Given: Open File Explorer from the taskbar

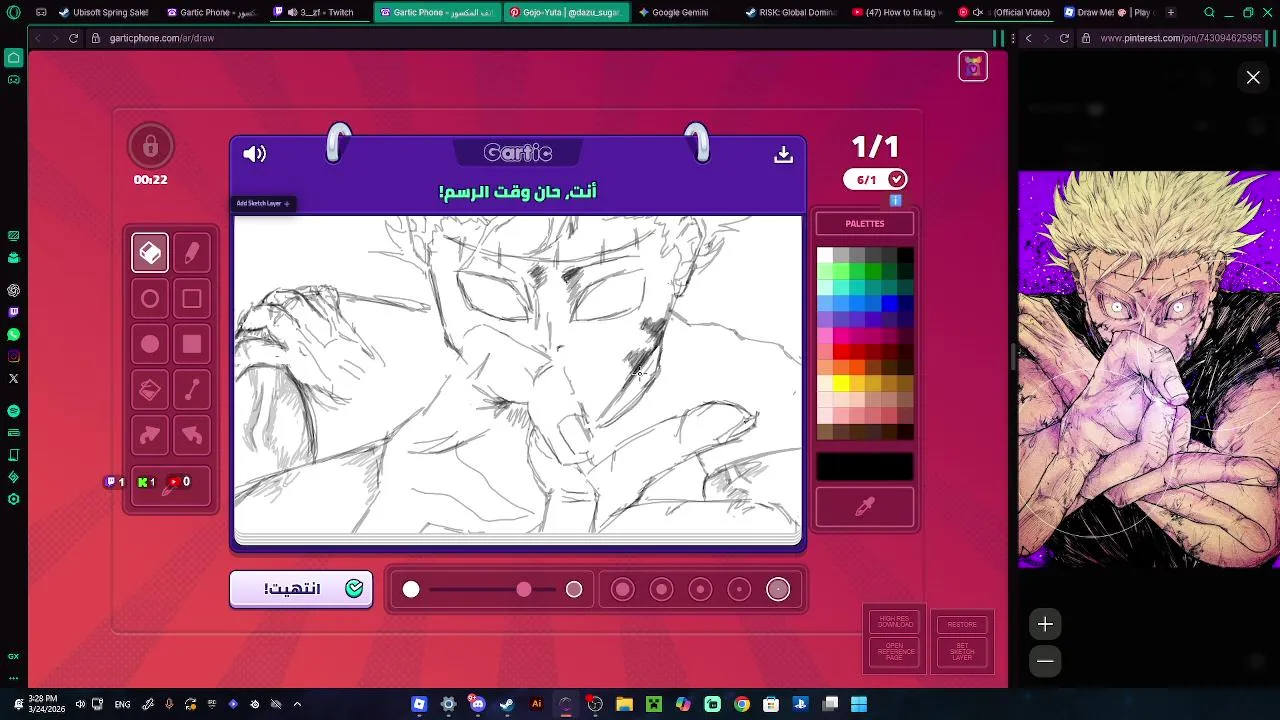Looking at the screenshot, I should tap(624, 704).
